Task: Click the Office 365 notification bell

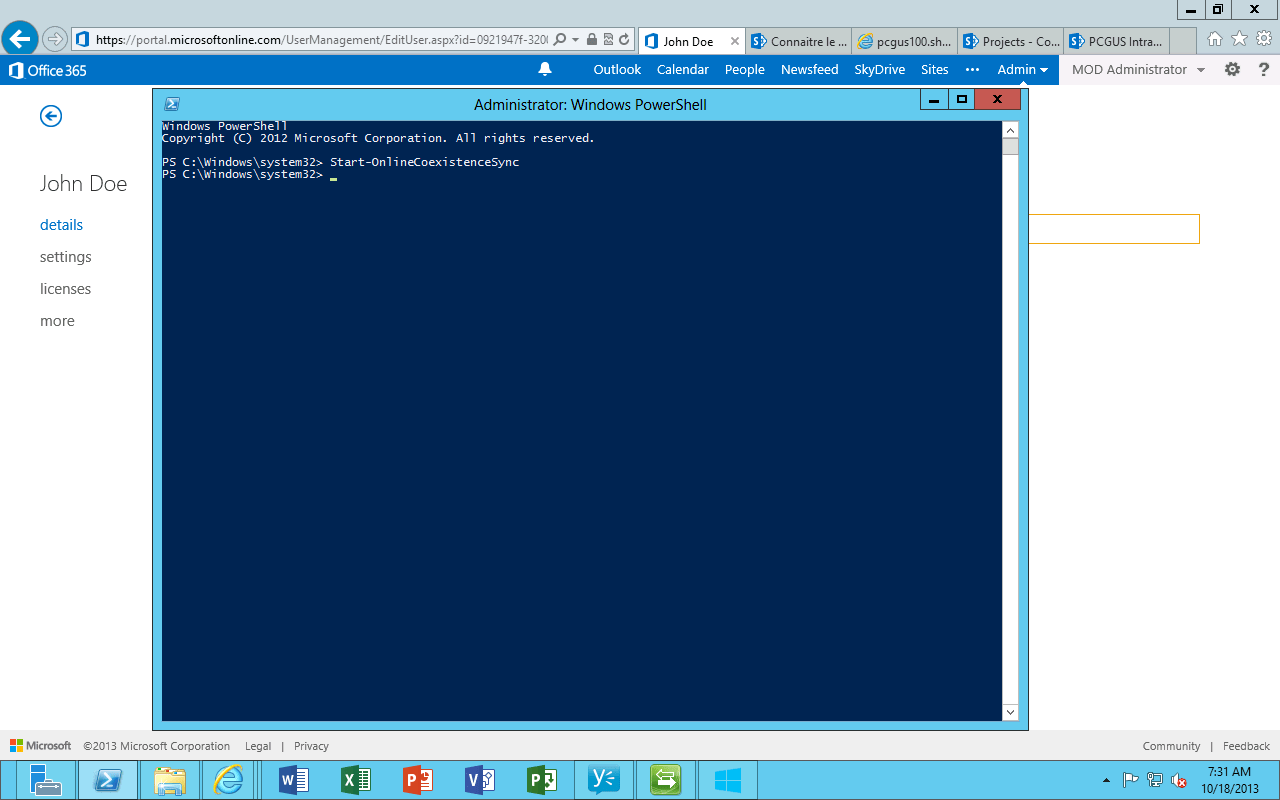Action: click(544, 69)
